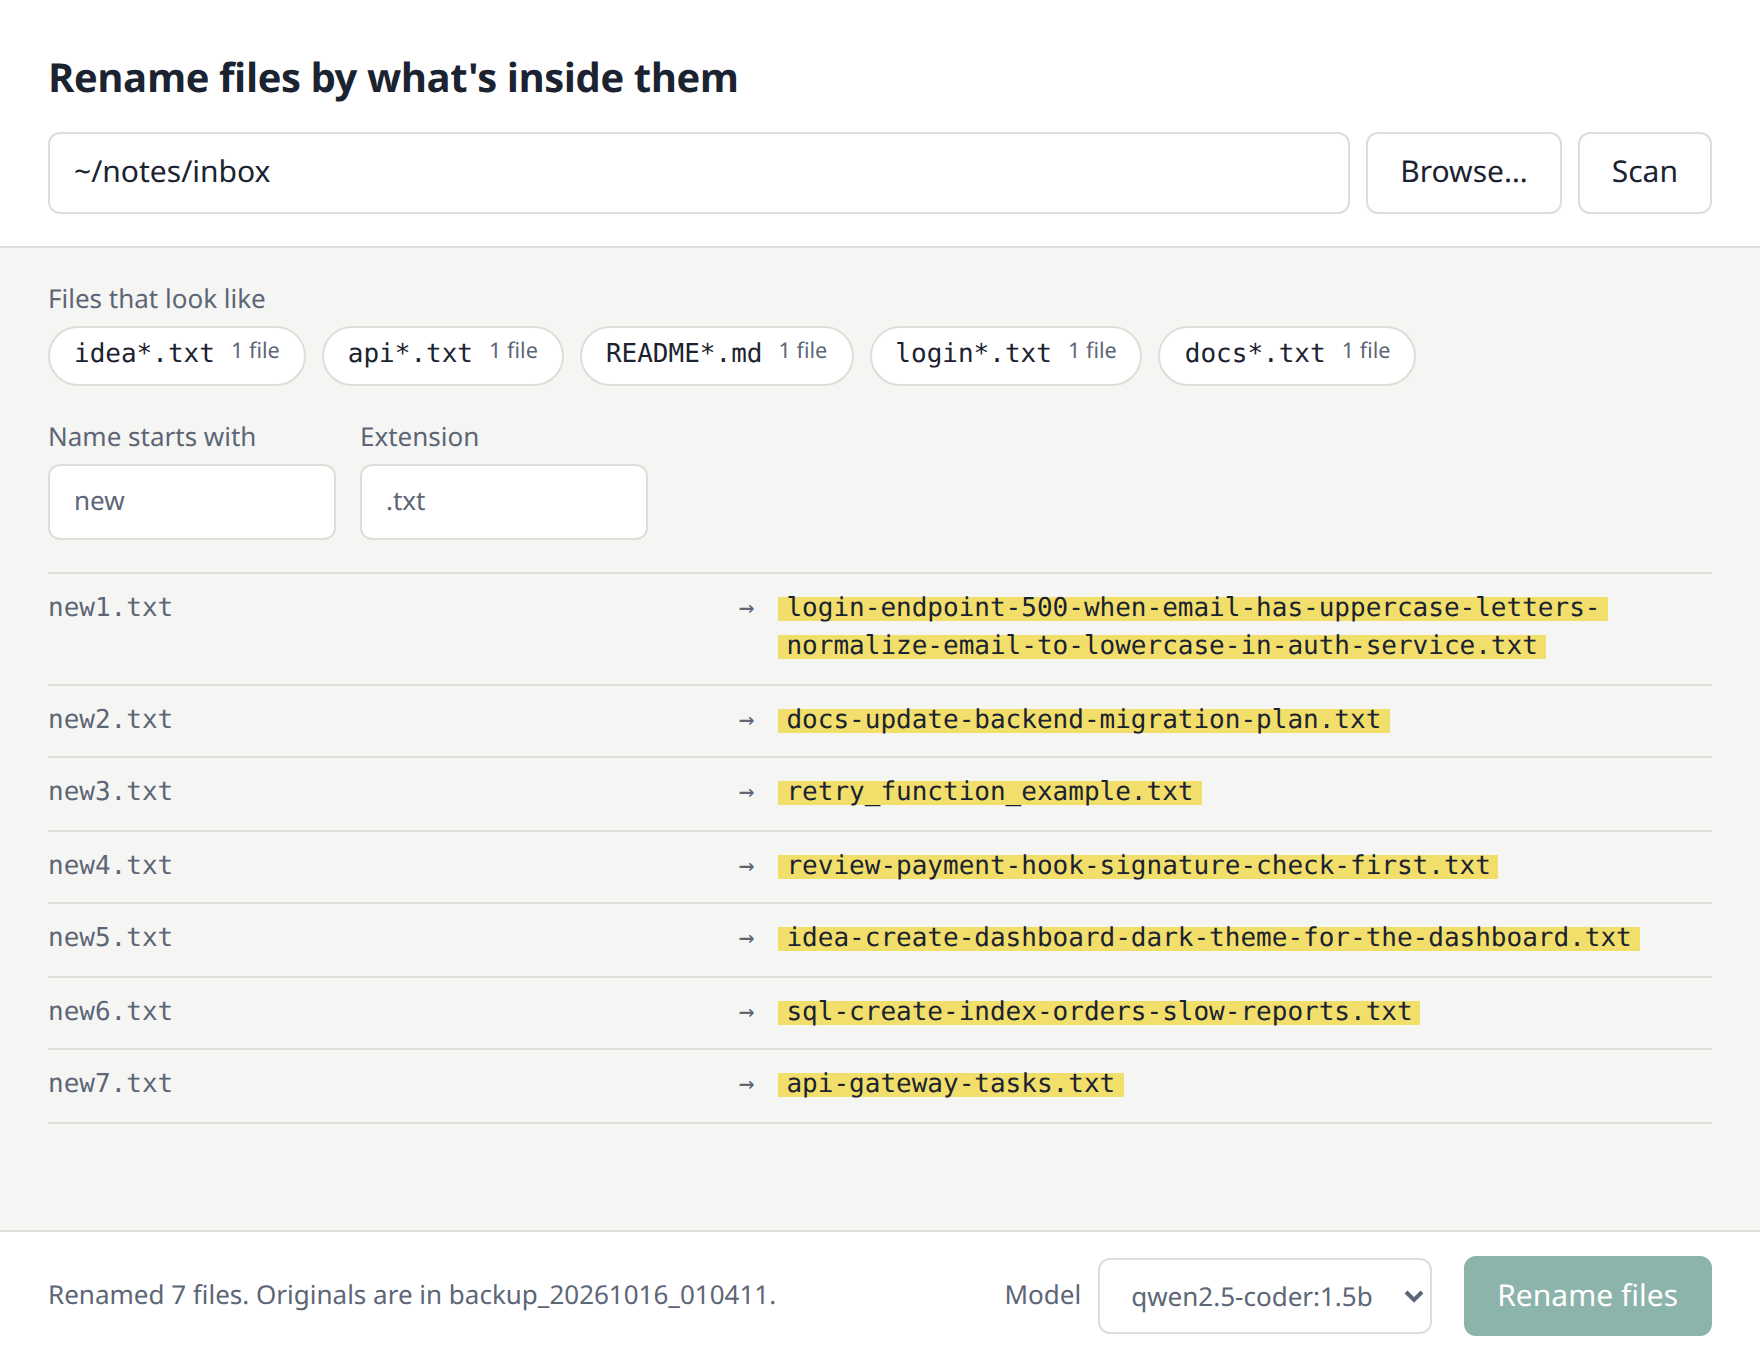This screenshot has width=1760, height=1360.
Task: Click the proposed name login-endpoint-500-when-email...
Action: pos(1193,627)
